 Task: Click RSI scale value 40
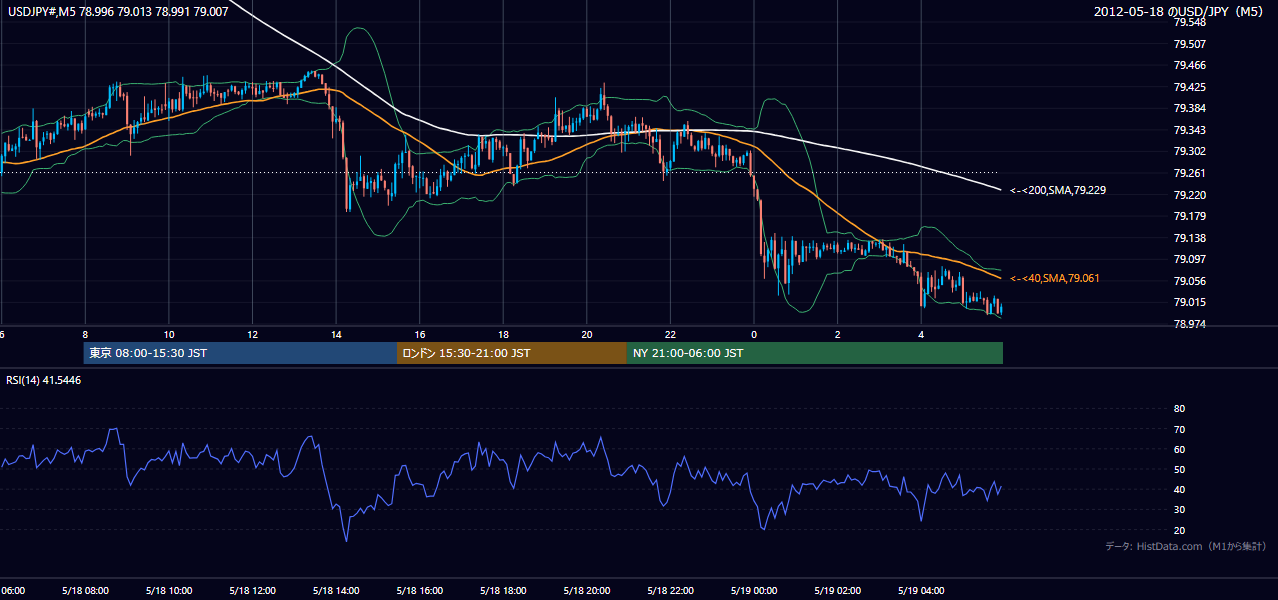(1179, 489)
